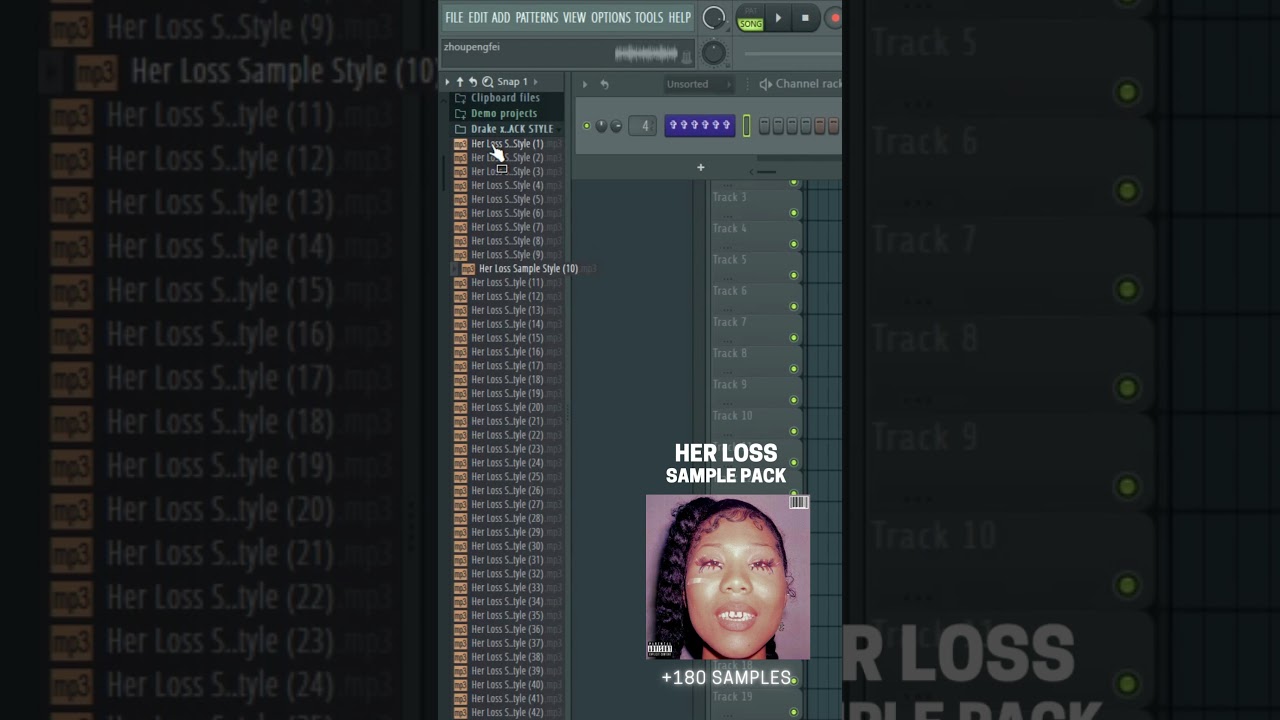Click mp3 icon of Her Loss S..tyle (36)
Image resolution: width=1280 pixels, height=720 pixels.
pos(460,629)
